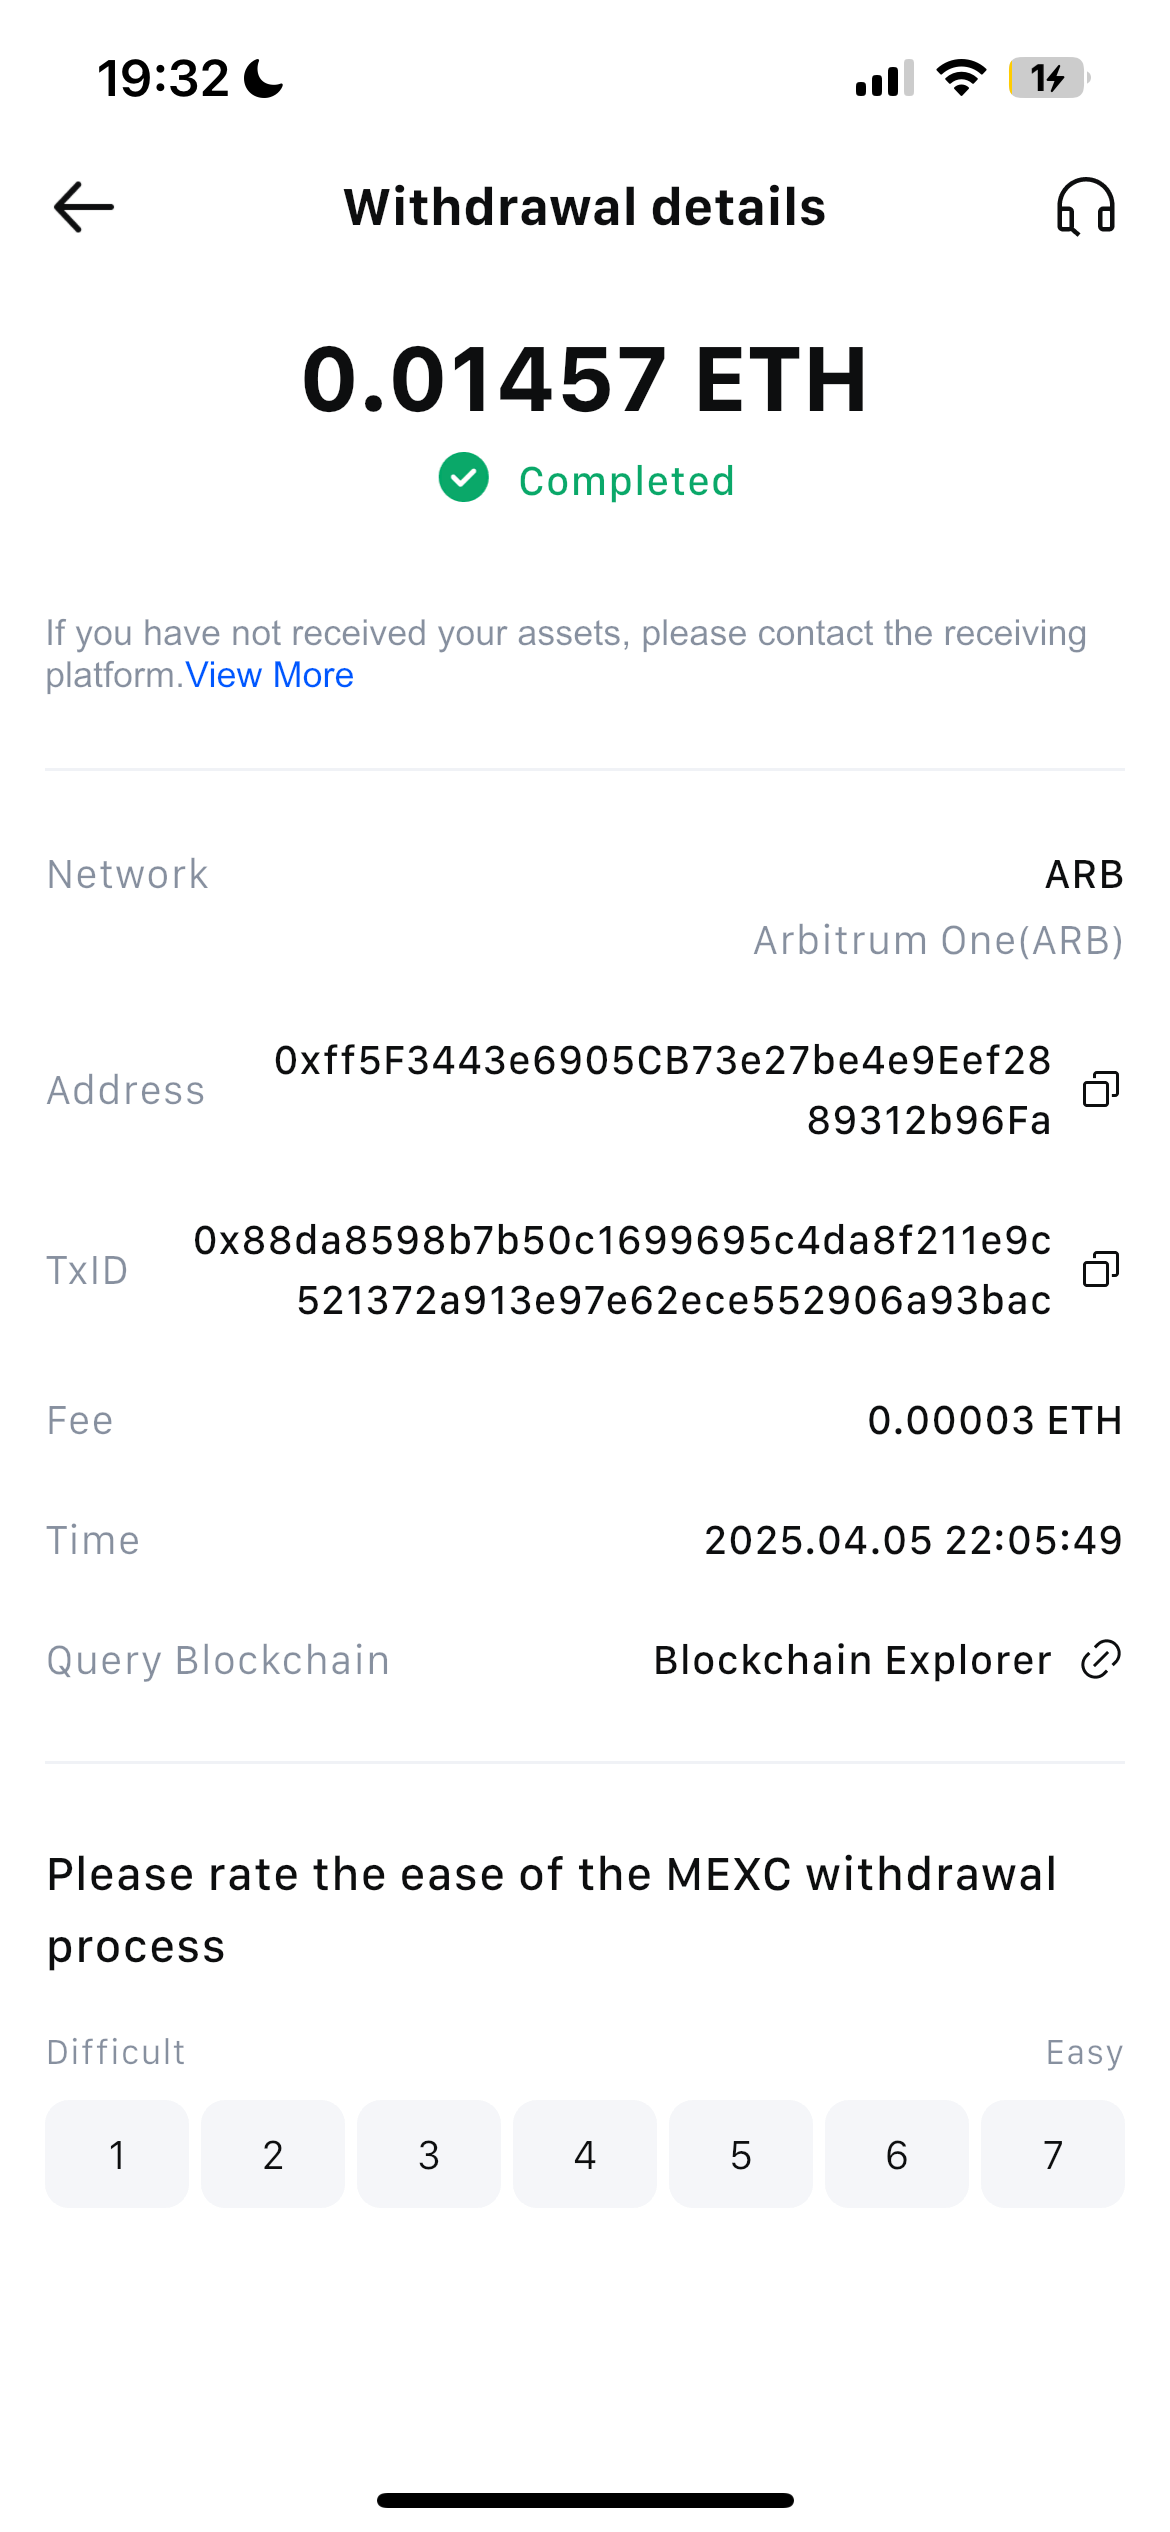Screen dimensions: 1170x2532
Task: Tap the home indicator bar
Action: 585,2500
